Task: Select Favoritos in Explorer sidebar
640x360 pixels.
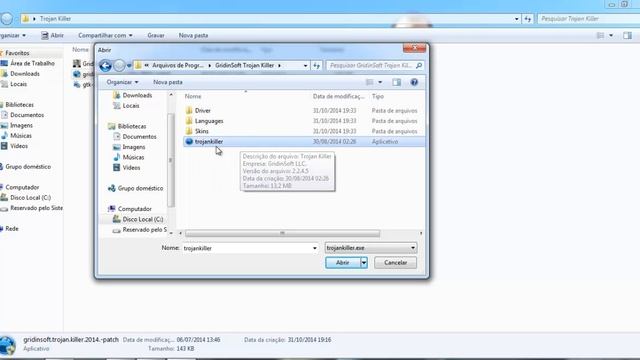Action: 17,53
